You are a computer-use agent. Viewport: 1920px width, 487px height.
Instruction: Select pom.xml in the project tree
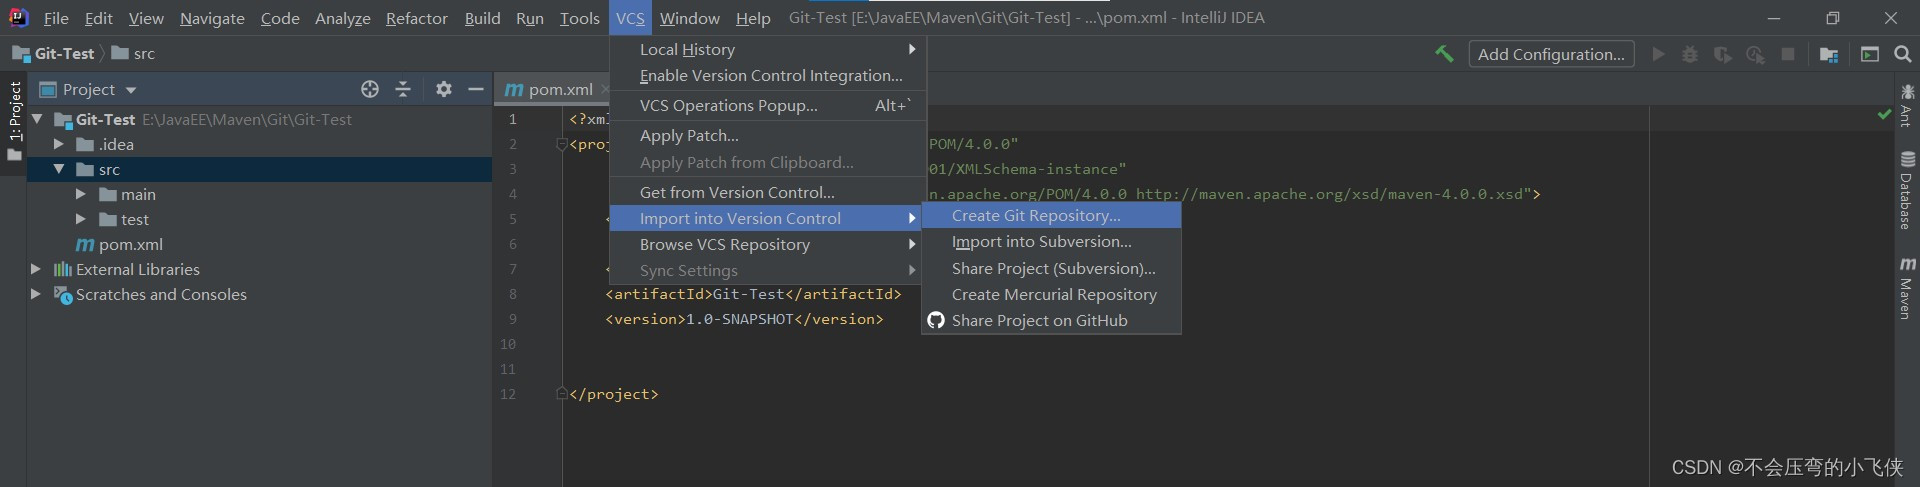pyautogui.click(x=130, y=244)
